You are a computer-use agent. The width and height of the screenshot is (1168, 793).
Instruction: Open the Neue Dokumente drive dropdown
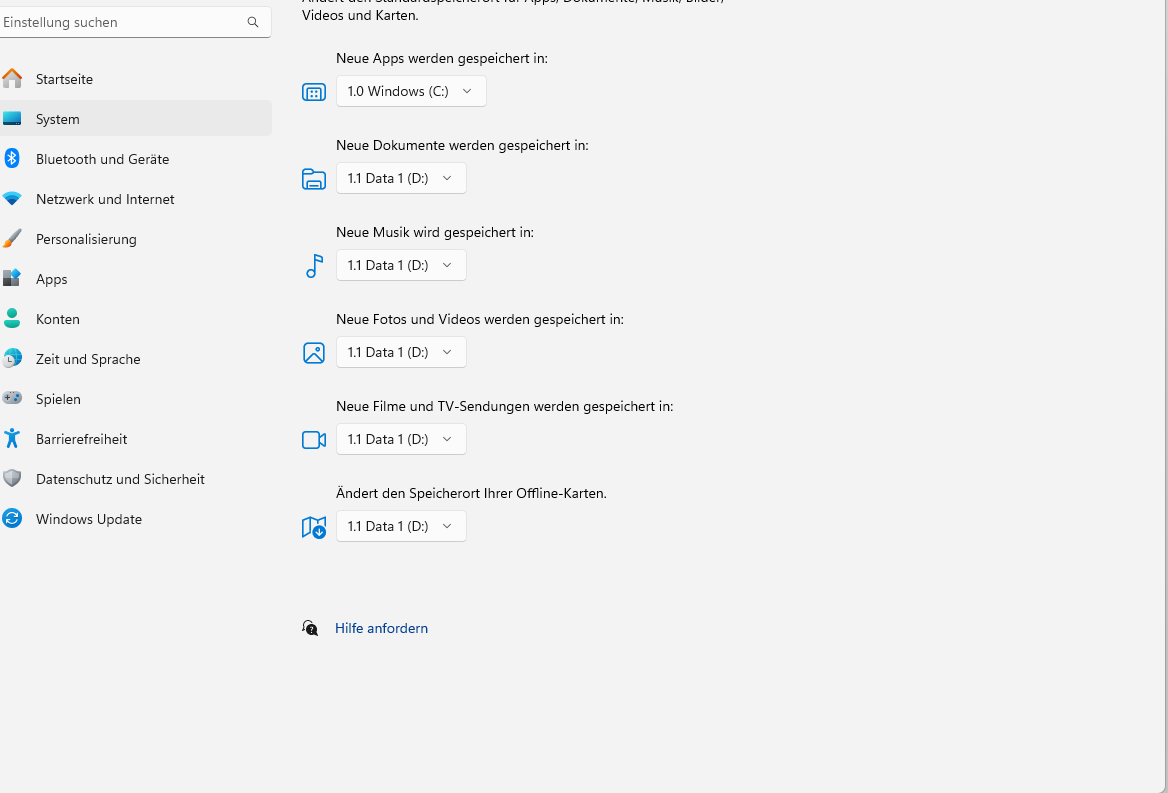[x=402, y=178]
